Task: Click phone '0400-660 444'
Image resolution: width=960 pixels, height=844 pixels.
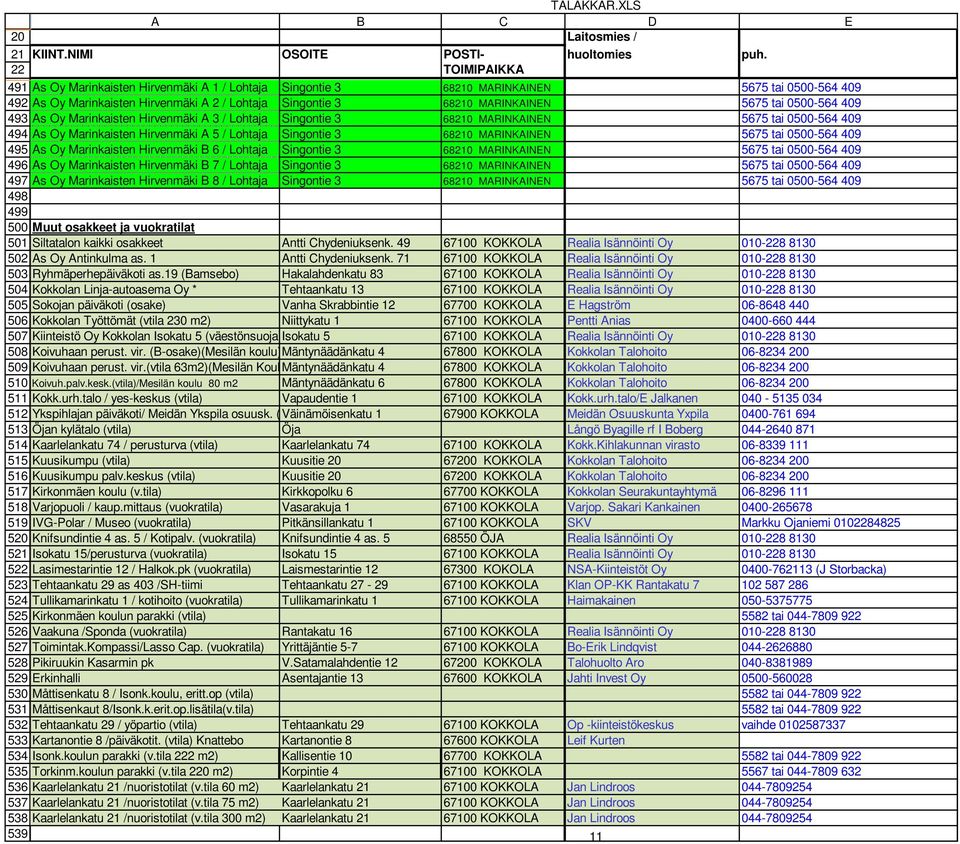Action: [x=848, y=321]
